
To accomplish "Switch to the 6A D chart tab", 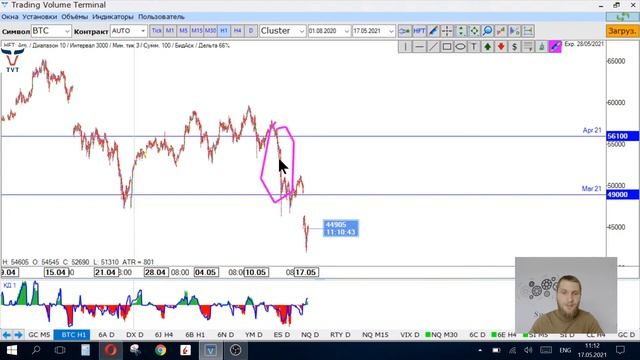I will (107, 335).
